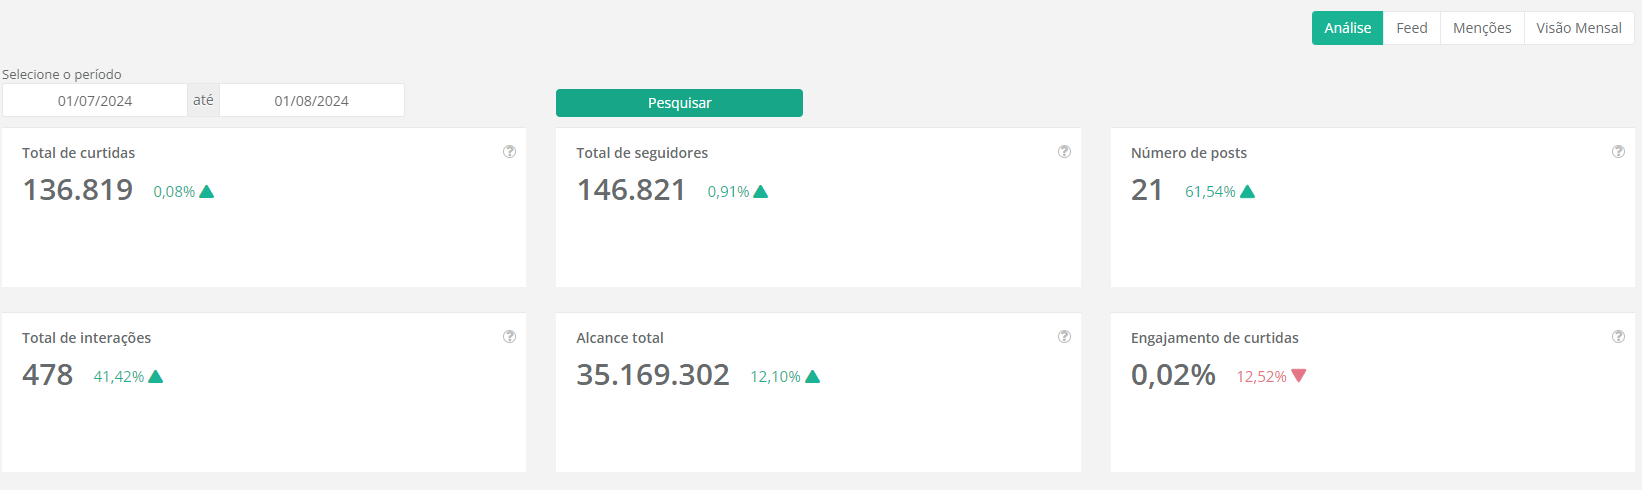Click help icon on Total de curtidas card
This screenshot has height=490, width=1642.
tap(510, 152)
